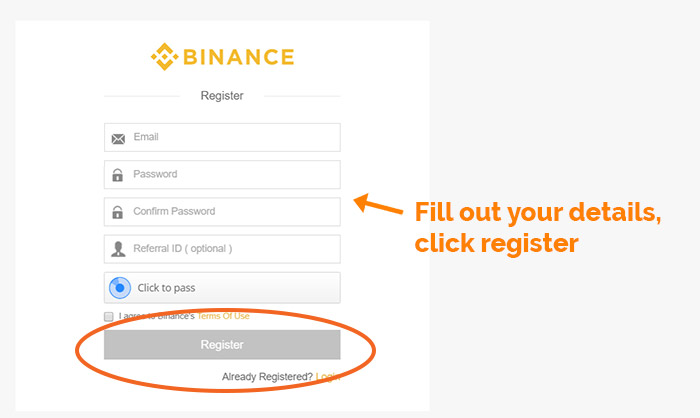Focus the Confirm Password input field
This screenshot has width=700, height=418.
(222, 212)
